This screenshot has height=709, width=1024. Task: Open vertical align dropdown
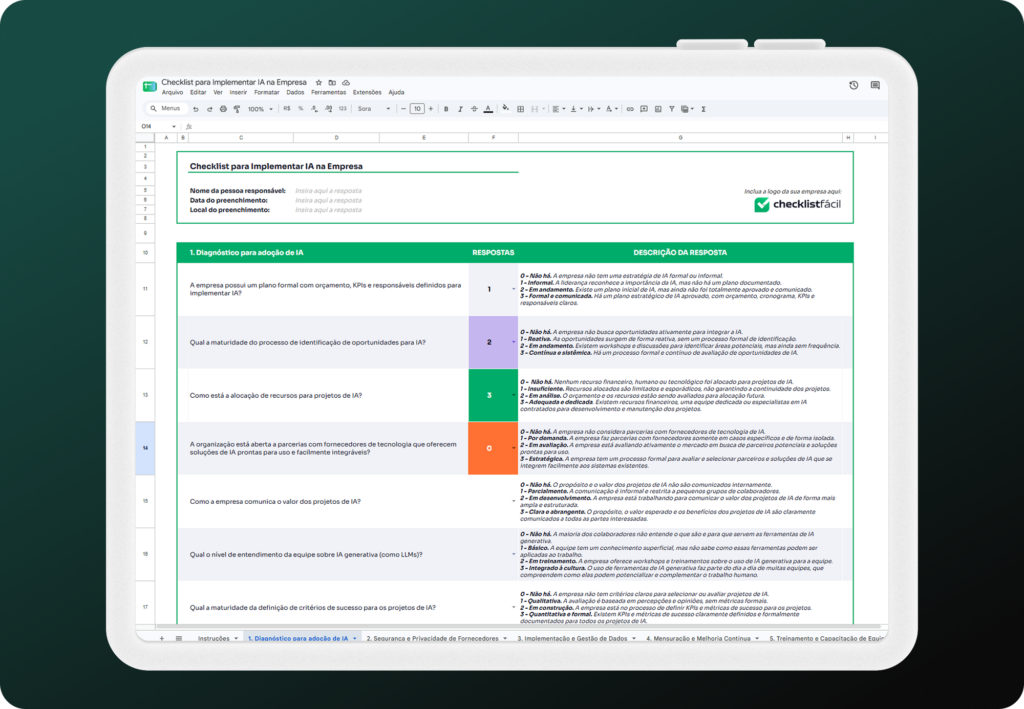(576, 109)
